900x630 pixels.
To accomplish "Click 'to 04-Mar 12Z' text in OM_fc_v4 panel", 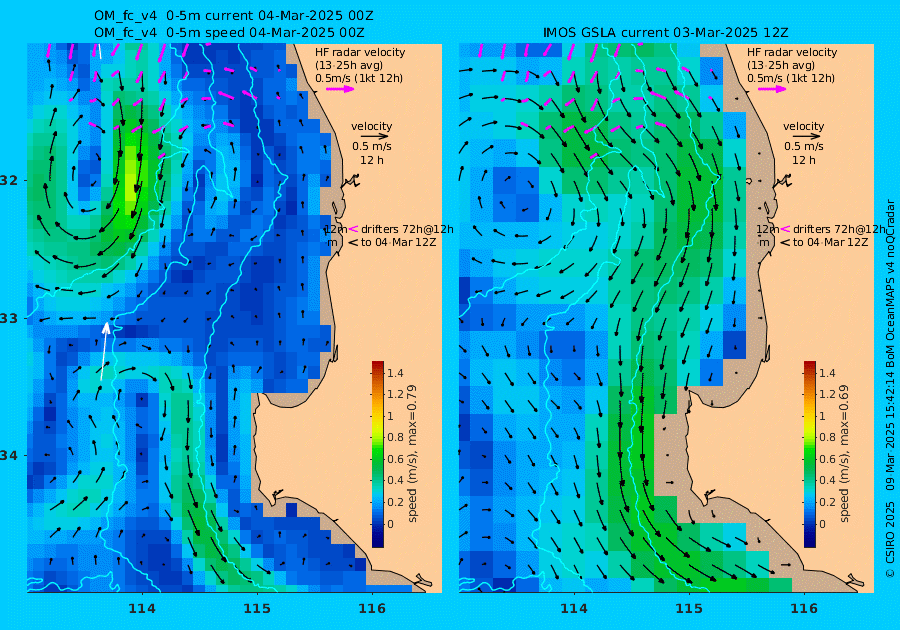I will tap(398, 242).
